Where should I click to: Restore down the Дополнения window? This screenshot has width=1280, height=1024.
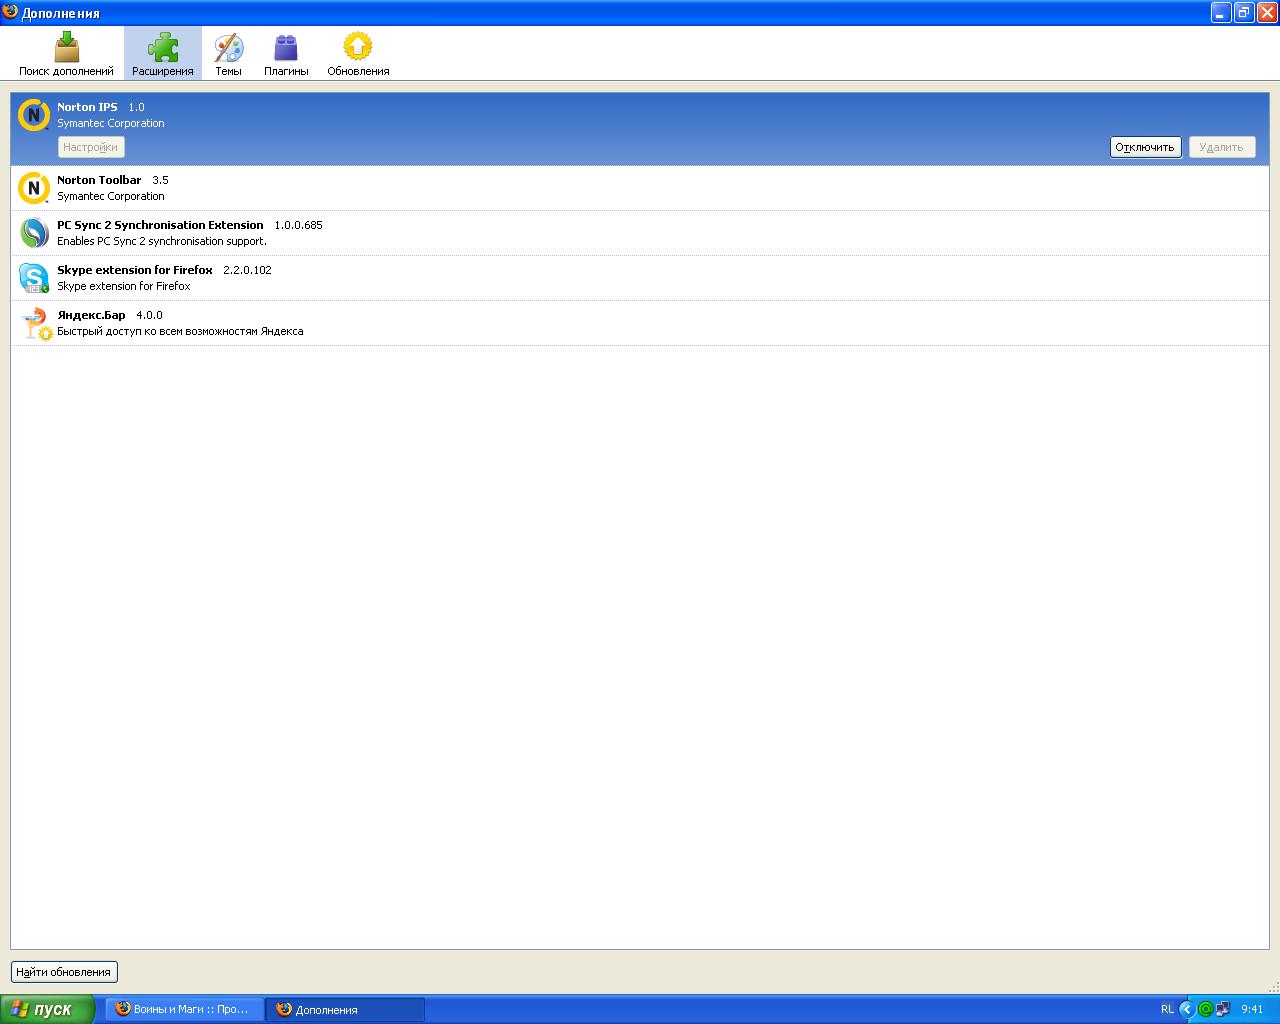tap(1244, 13)
